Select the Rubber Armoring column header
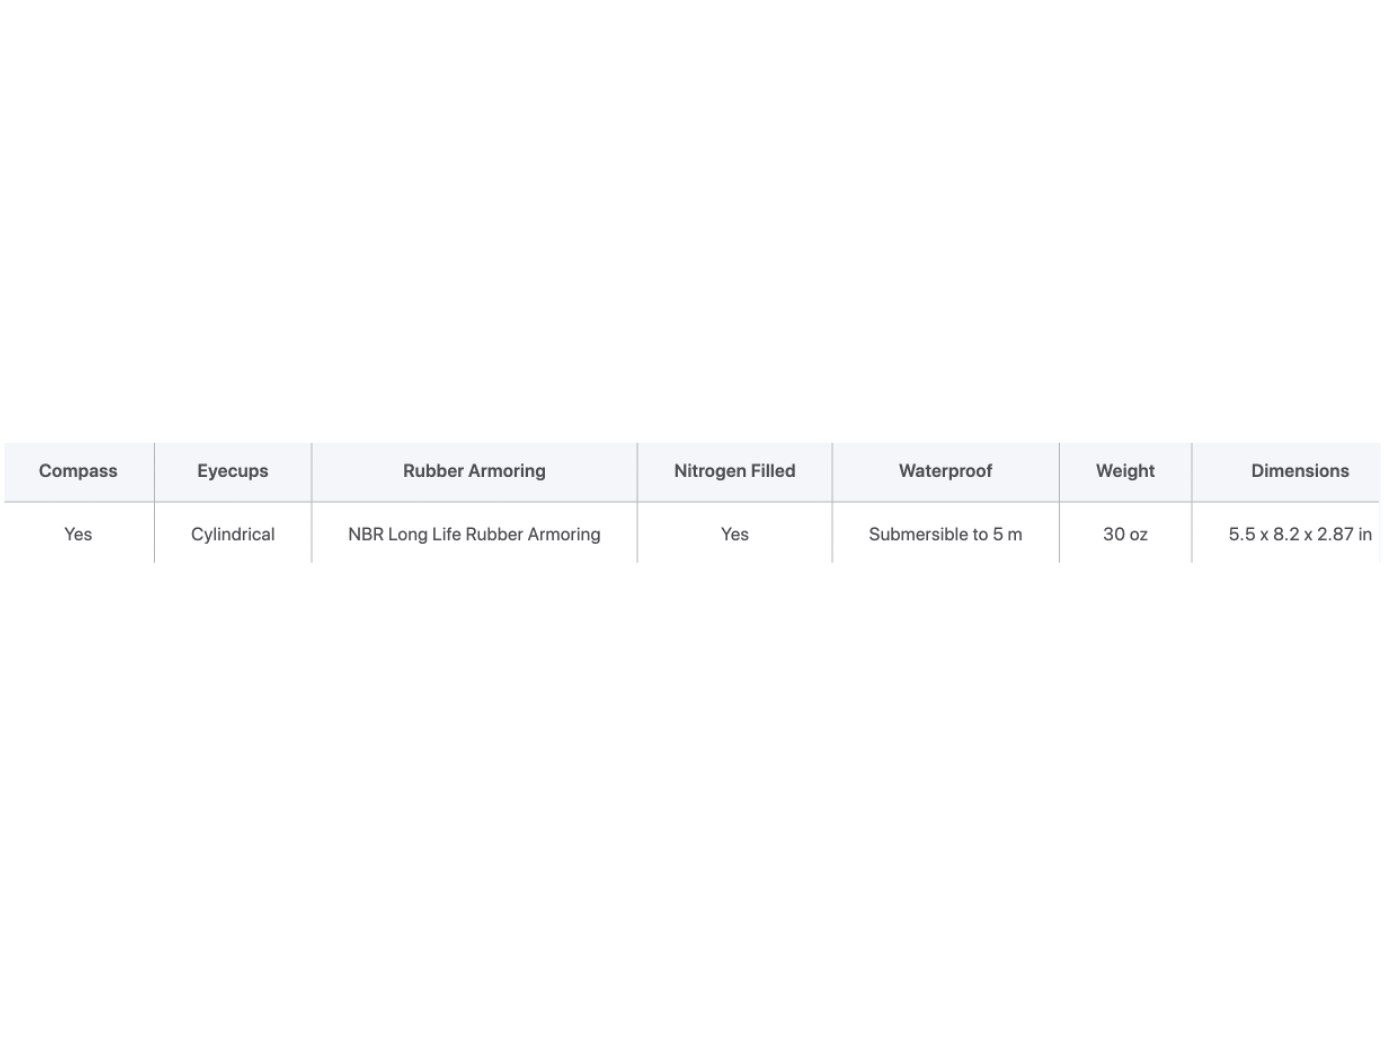The width and height of the screenshot is (1384, 1049). [x=474, y=471]
